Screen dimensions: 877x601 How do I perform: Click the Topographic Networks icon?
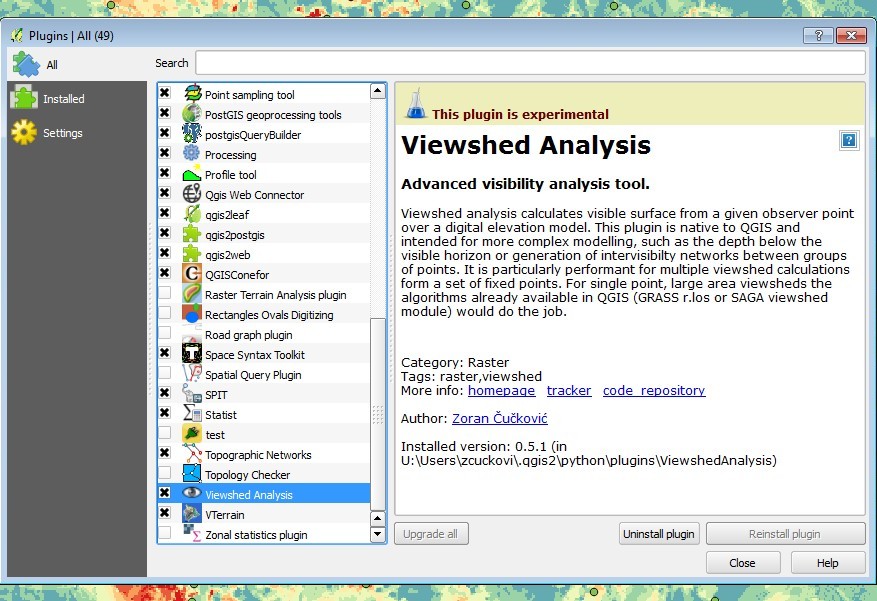192,453
